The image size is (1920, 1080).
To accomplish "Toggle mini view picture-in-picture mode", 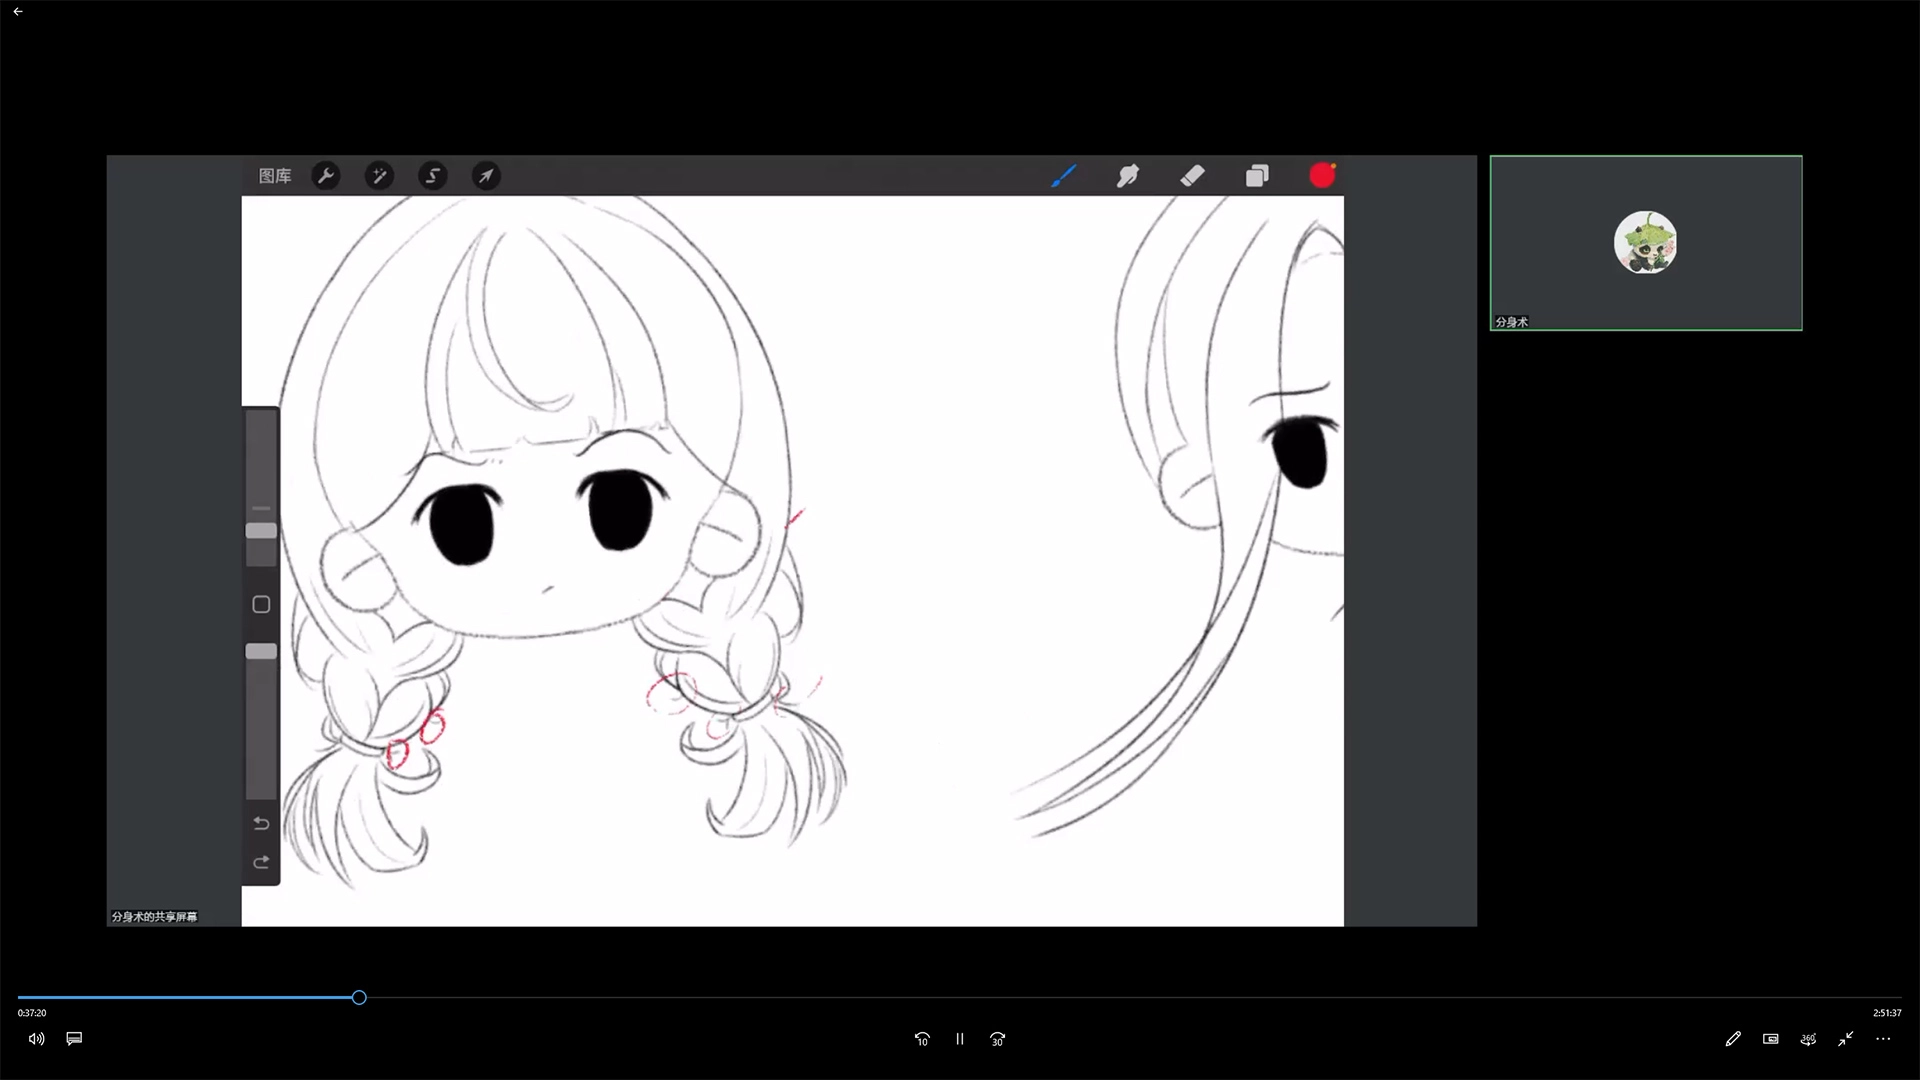I will [1770, 1039].
